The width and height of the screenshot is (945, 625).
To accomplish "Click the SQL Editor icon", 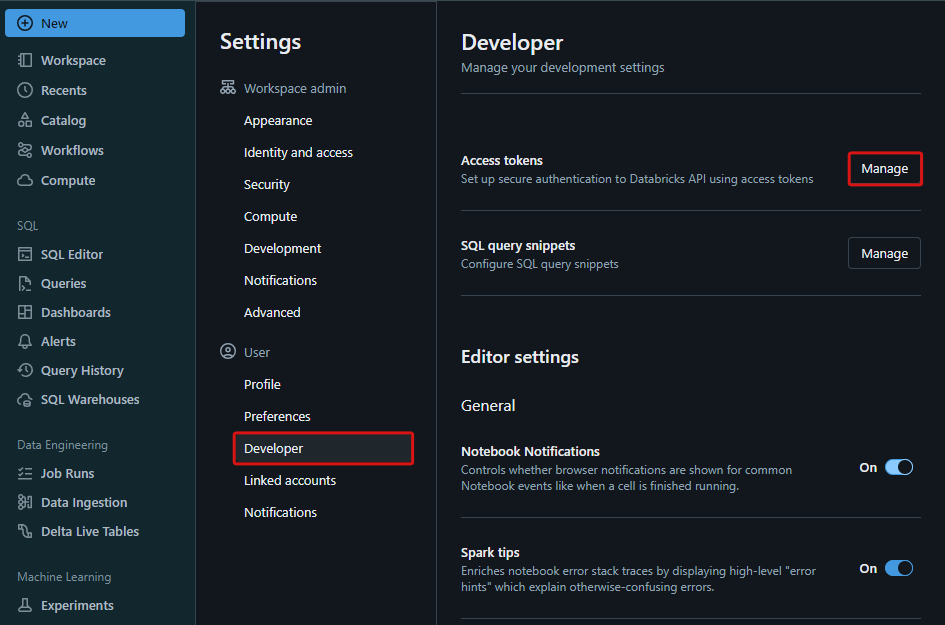I will [x=25, y=254].
